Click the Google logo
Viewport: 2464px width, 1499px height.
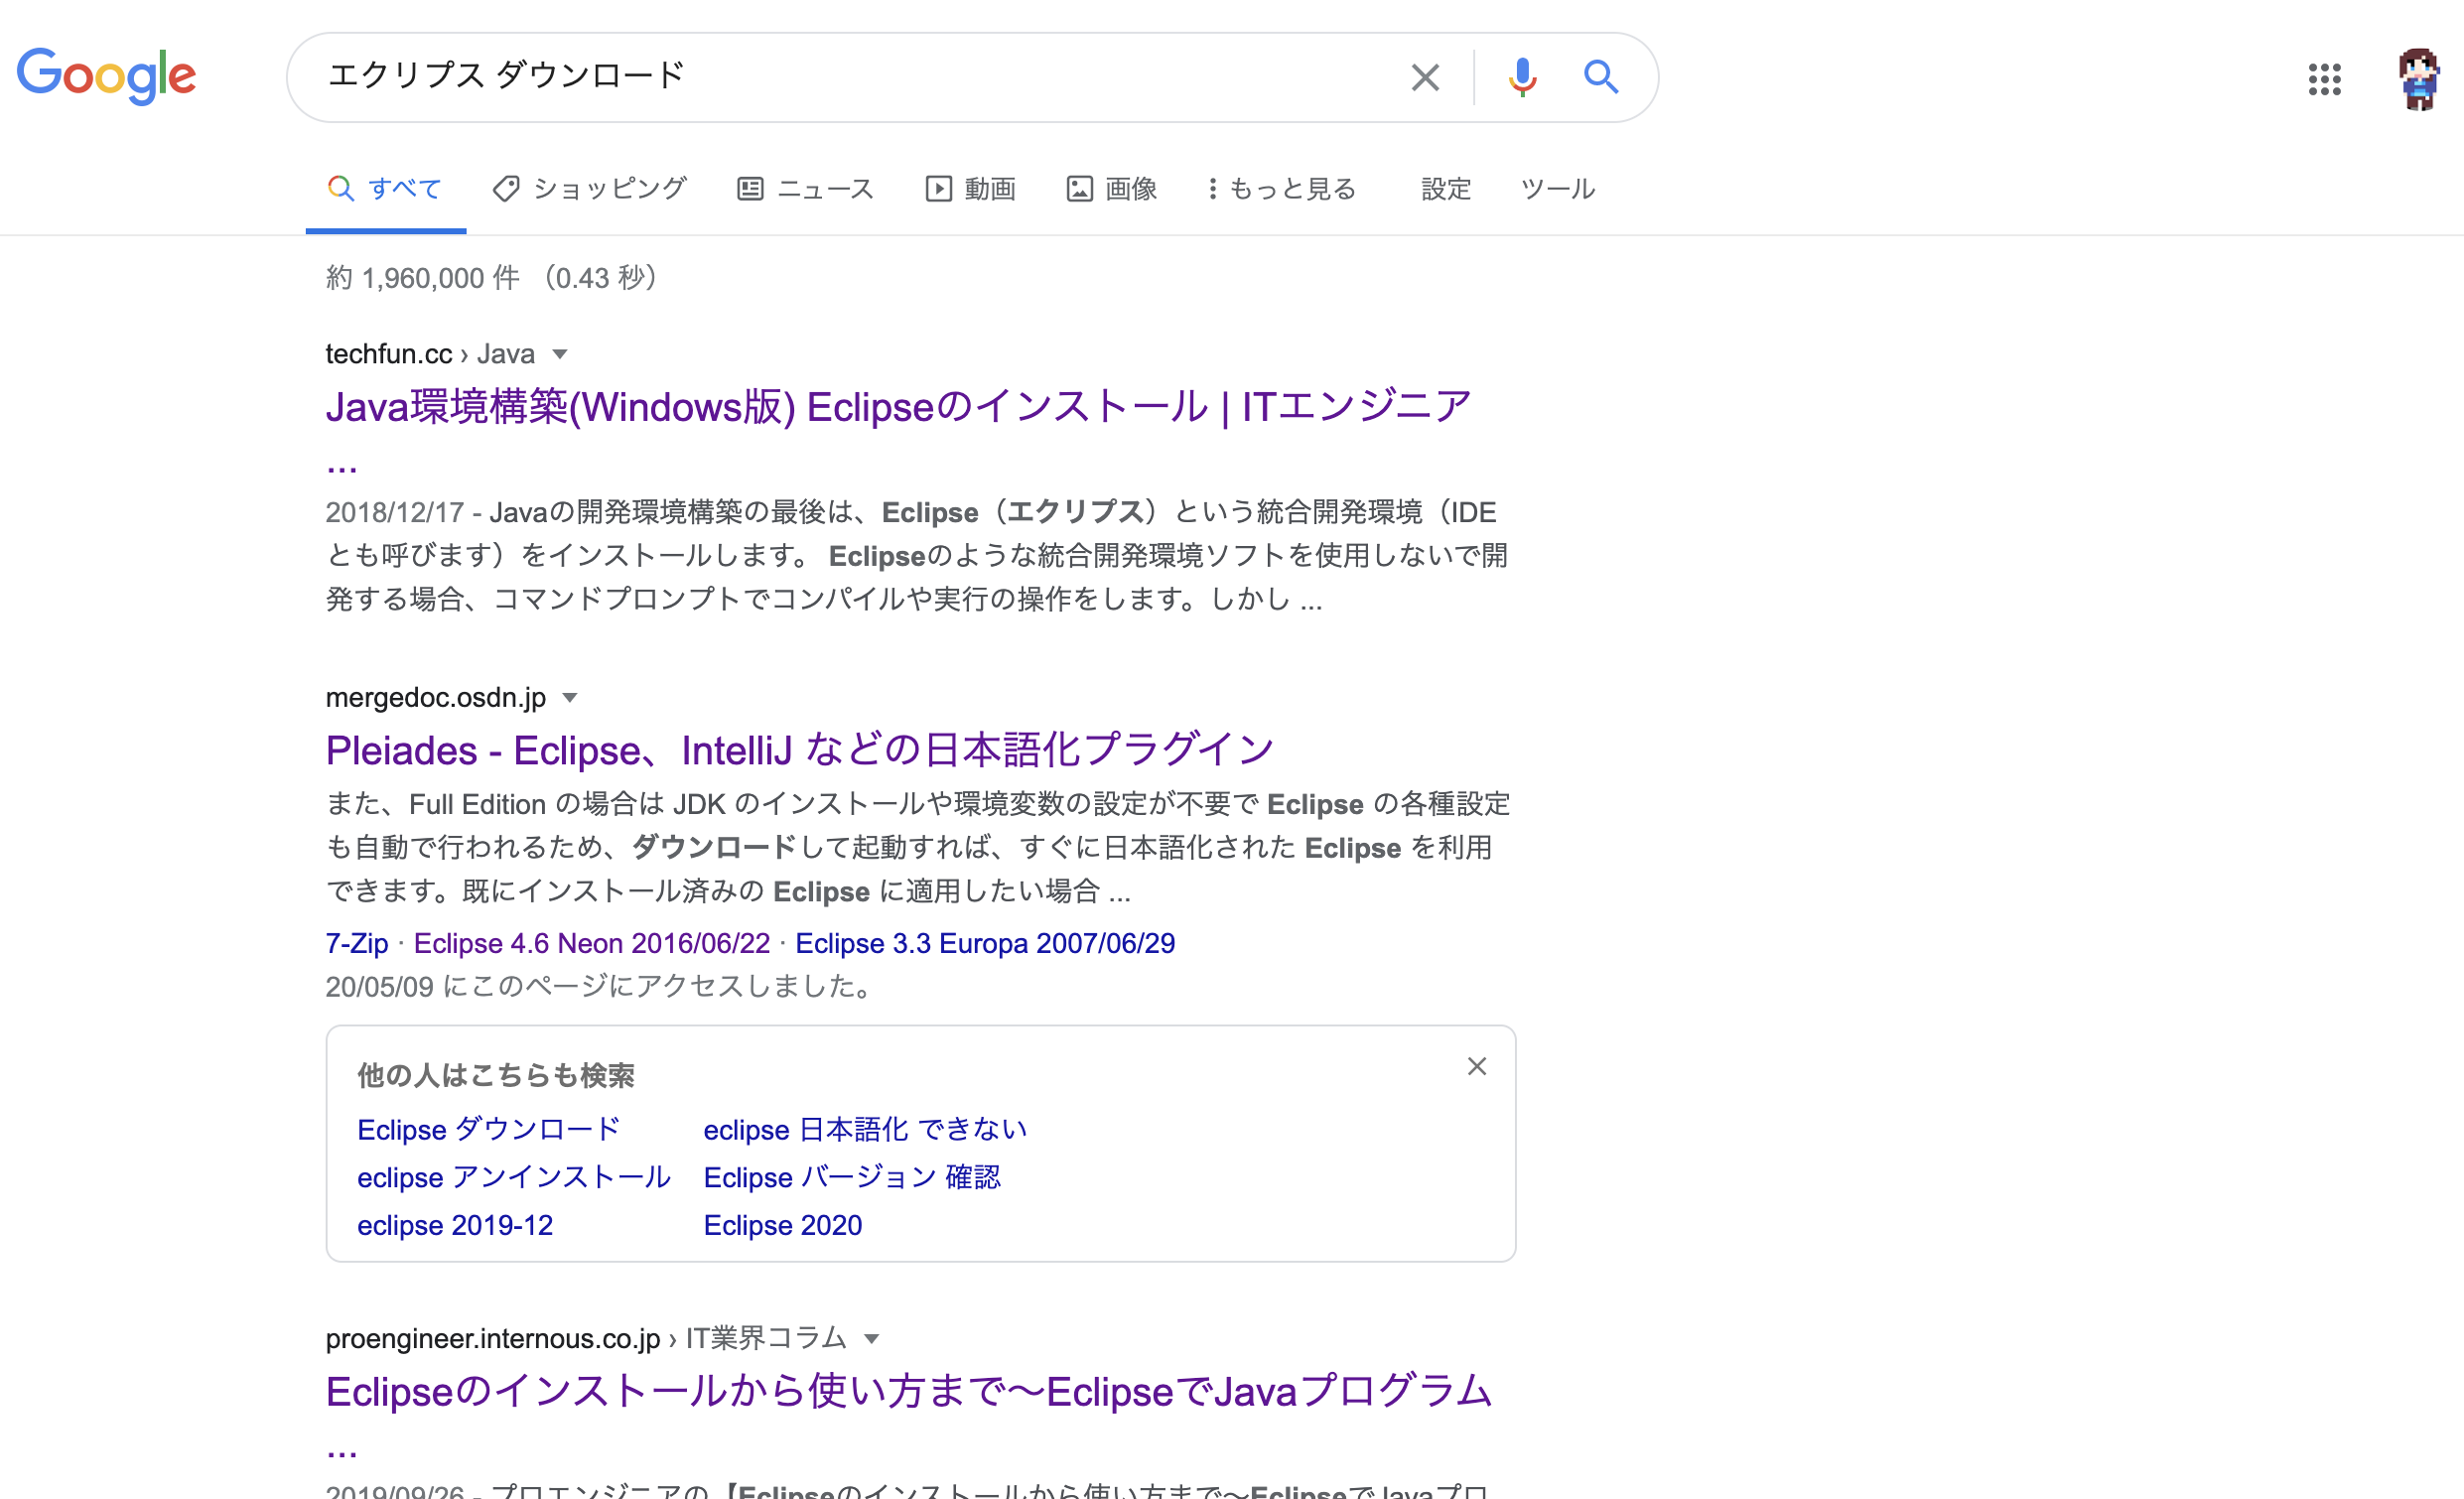(106, 76)
